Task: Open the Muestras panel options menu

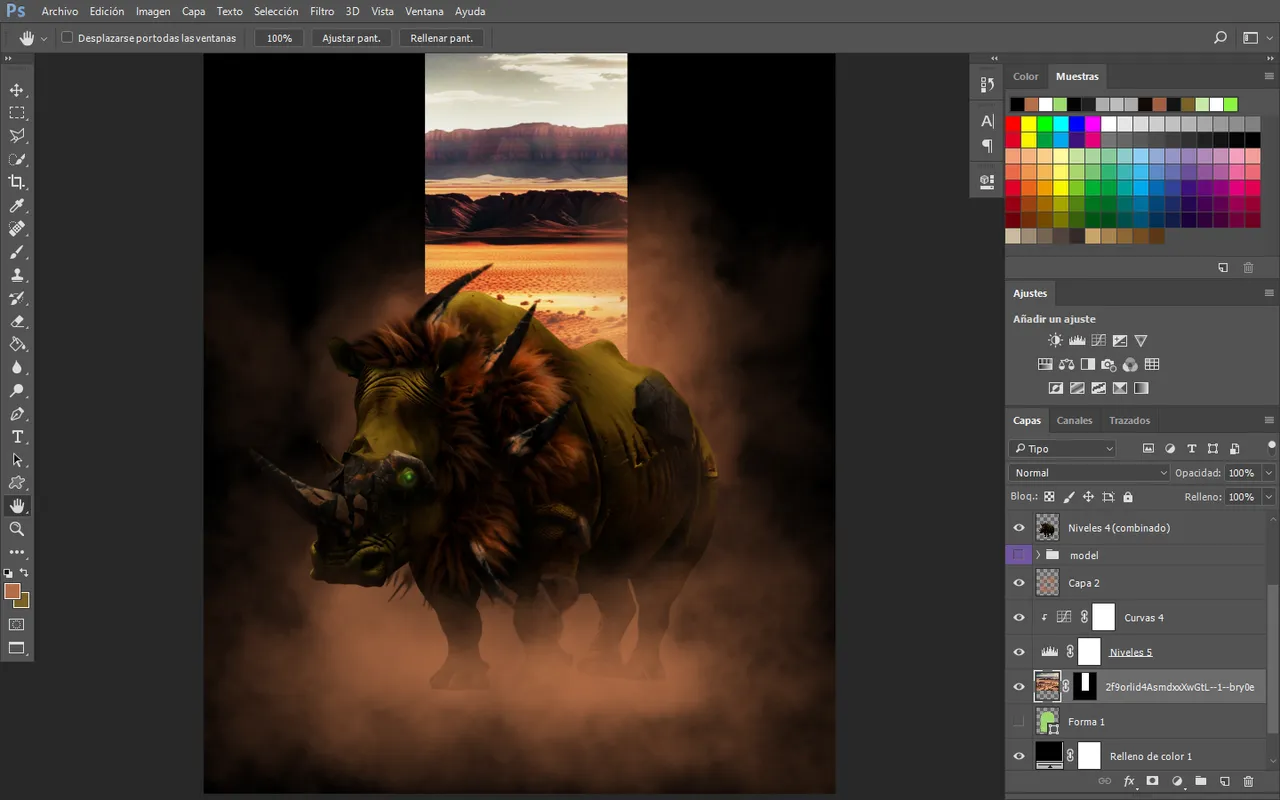Action: 1269,76
